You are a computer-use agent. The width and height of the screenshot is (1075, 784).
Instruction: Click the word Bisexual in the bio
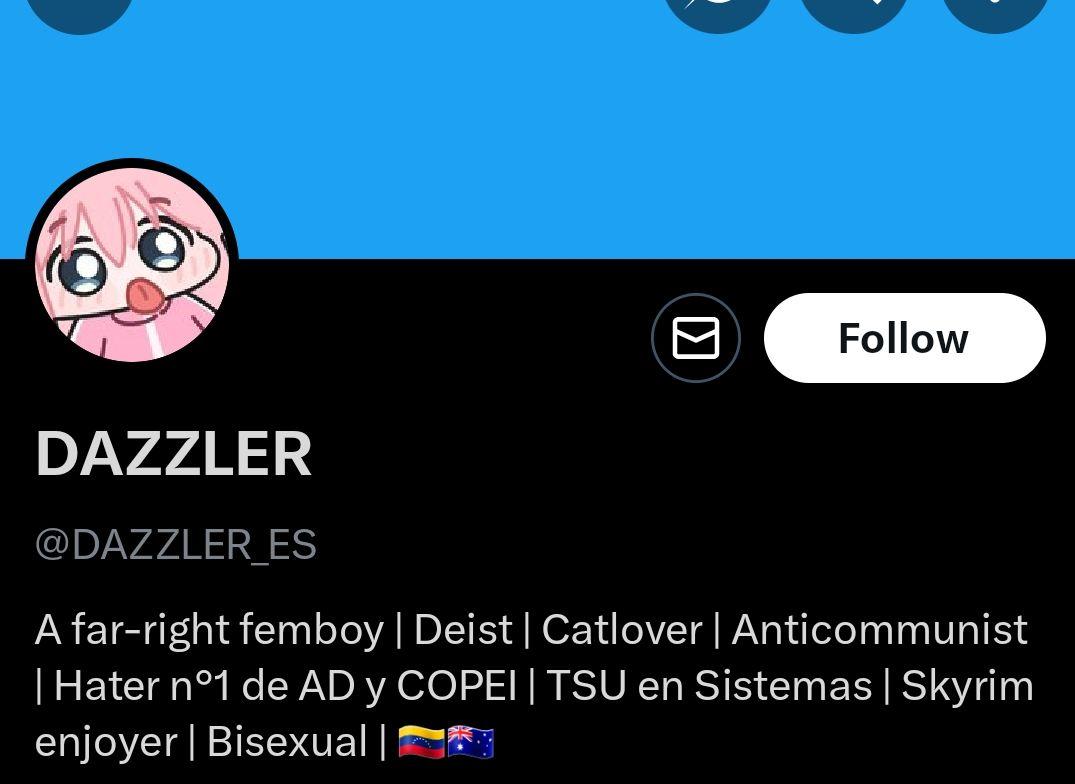287,742
